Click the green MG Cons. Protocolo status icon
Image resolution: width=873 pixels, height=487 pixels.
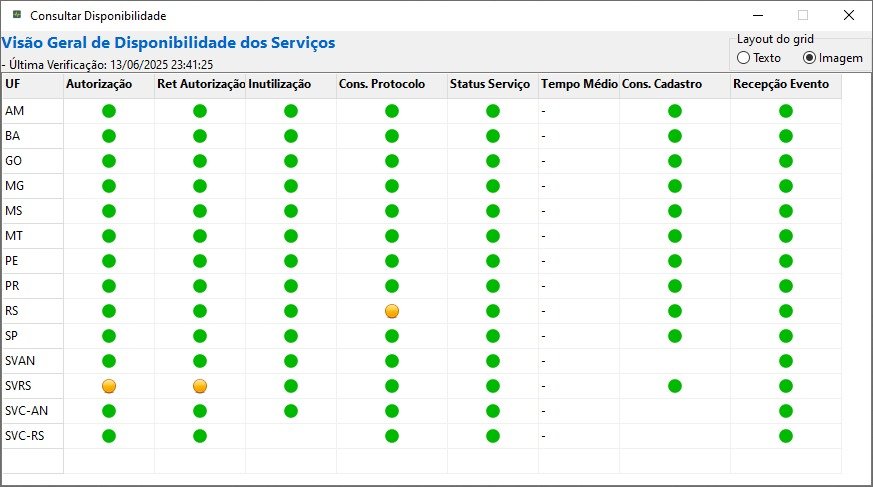tap(392, 186)
